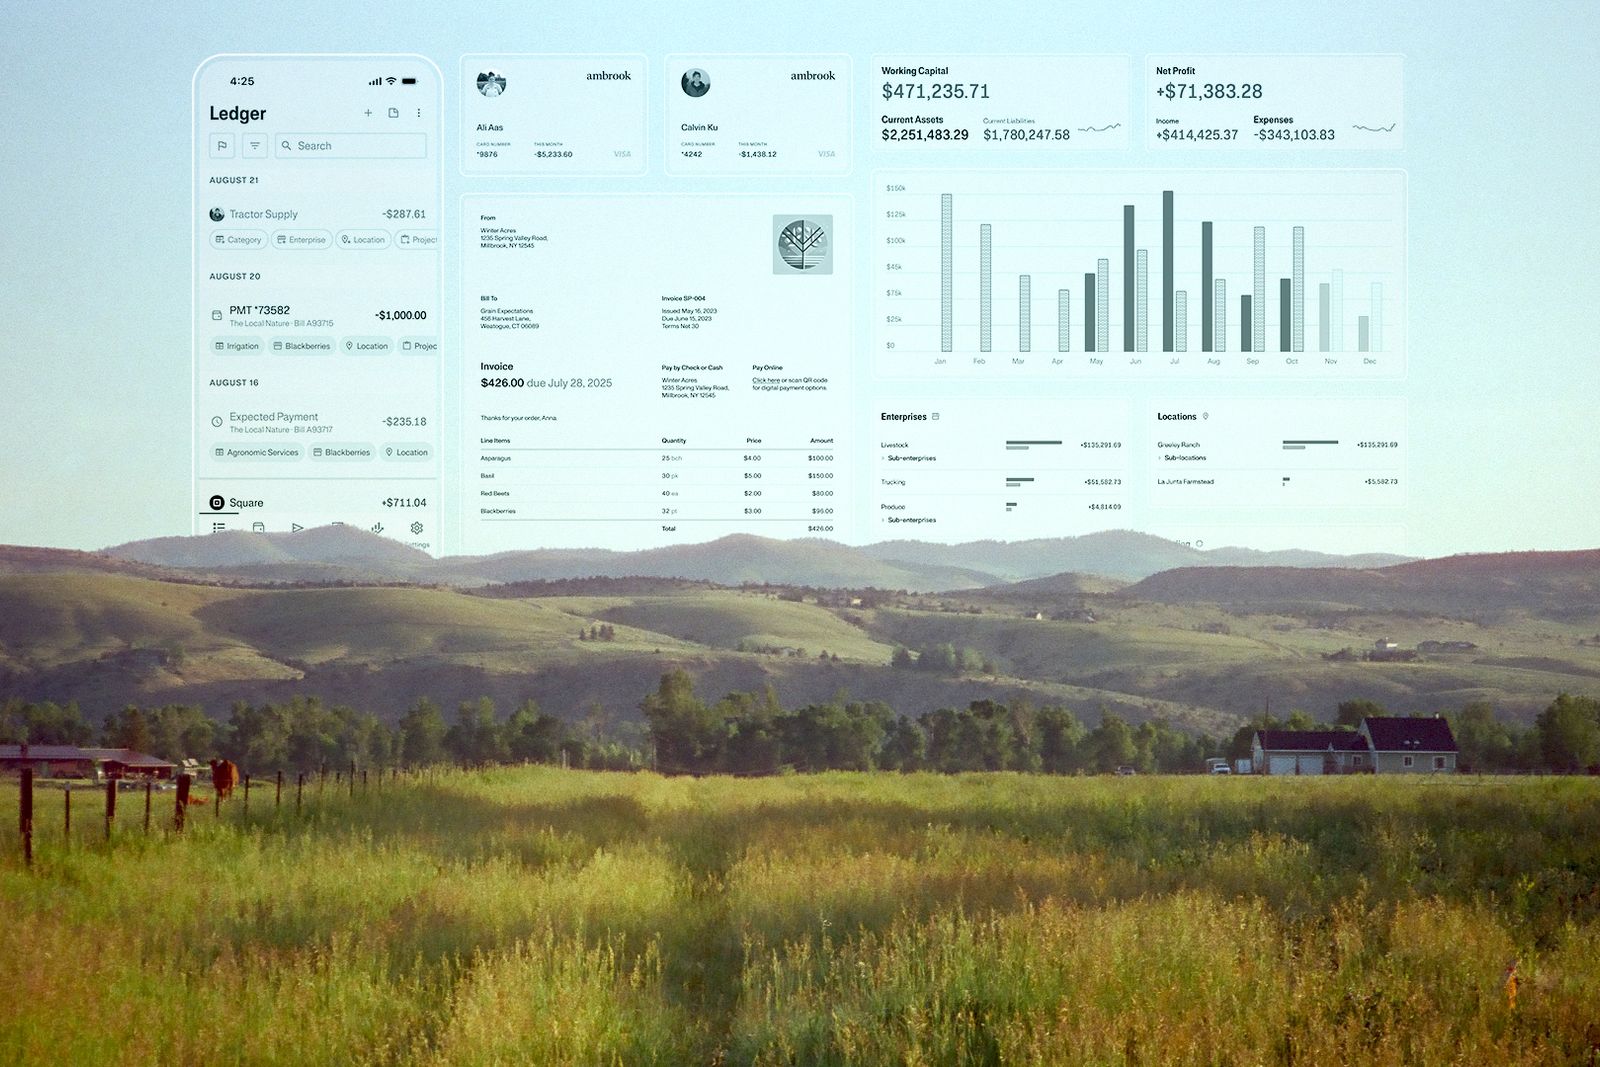The height and width of the screenshot is (1067, 1600).
Task: Click the VISA mark on Calvin Ku card
Action: (x=827, y=154)
